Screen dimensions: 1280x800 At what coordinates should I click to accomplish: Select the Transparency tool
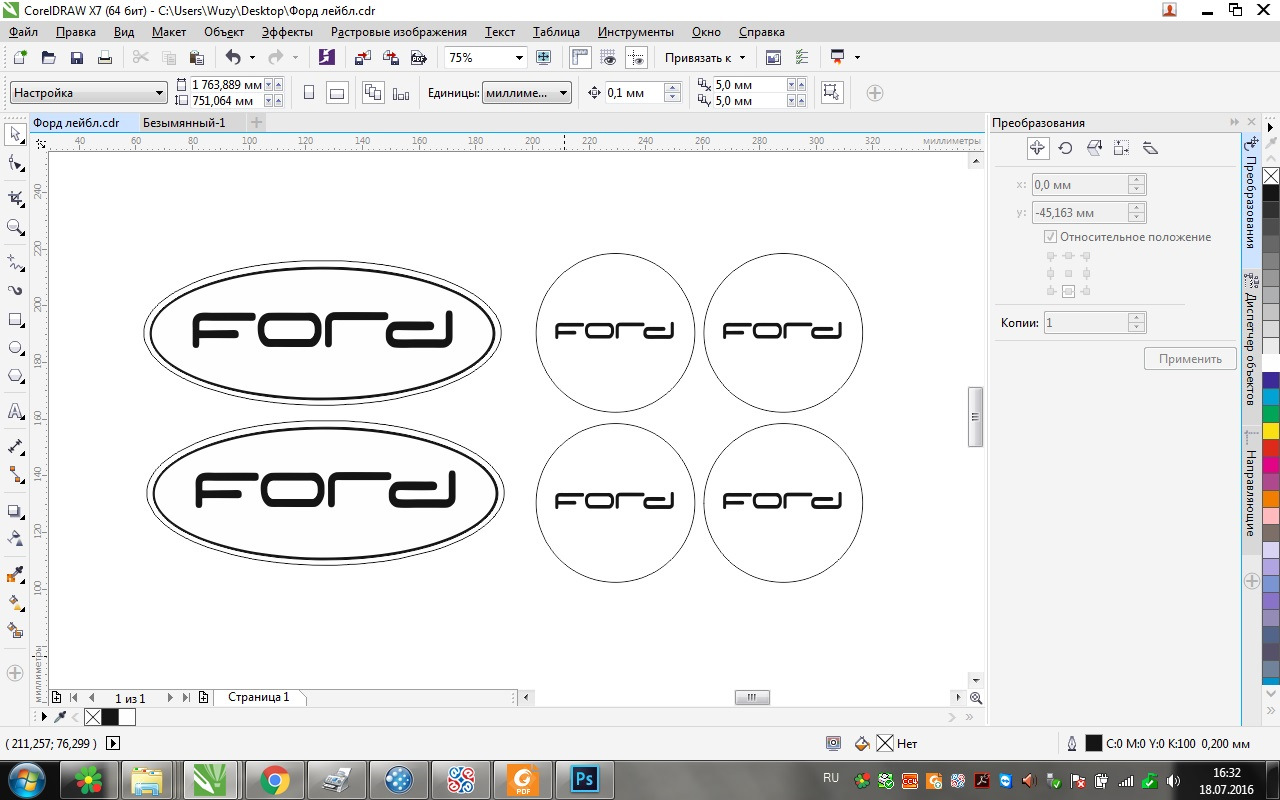pyautogui.click(x=15, y=539)
